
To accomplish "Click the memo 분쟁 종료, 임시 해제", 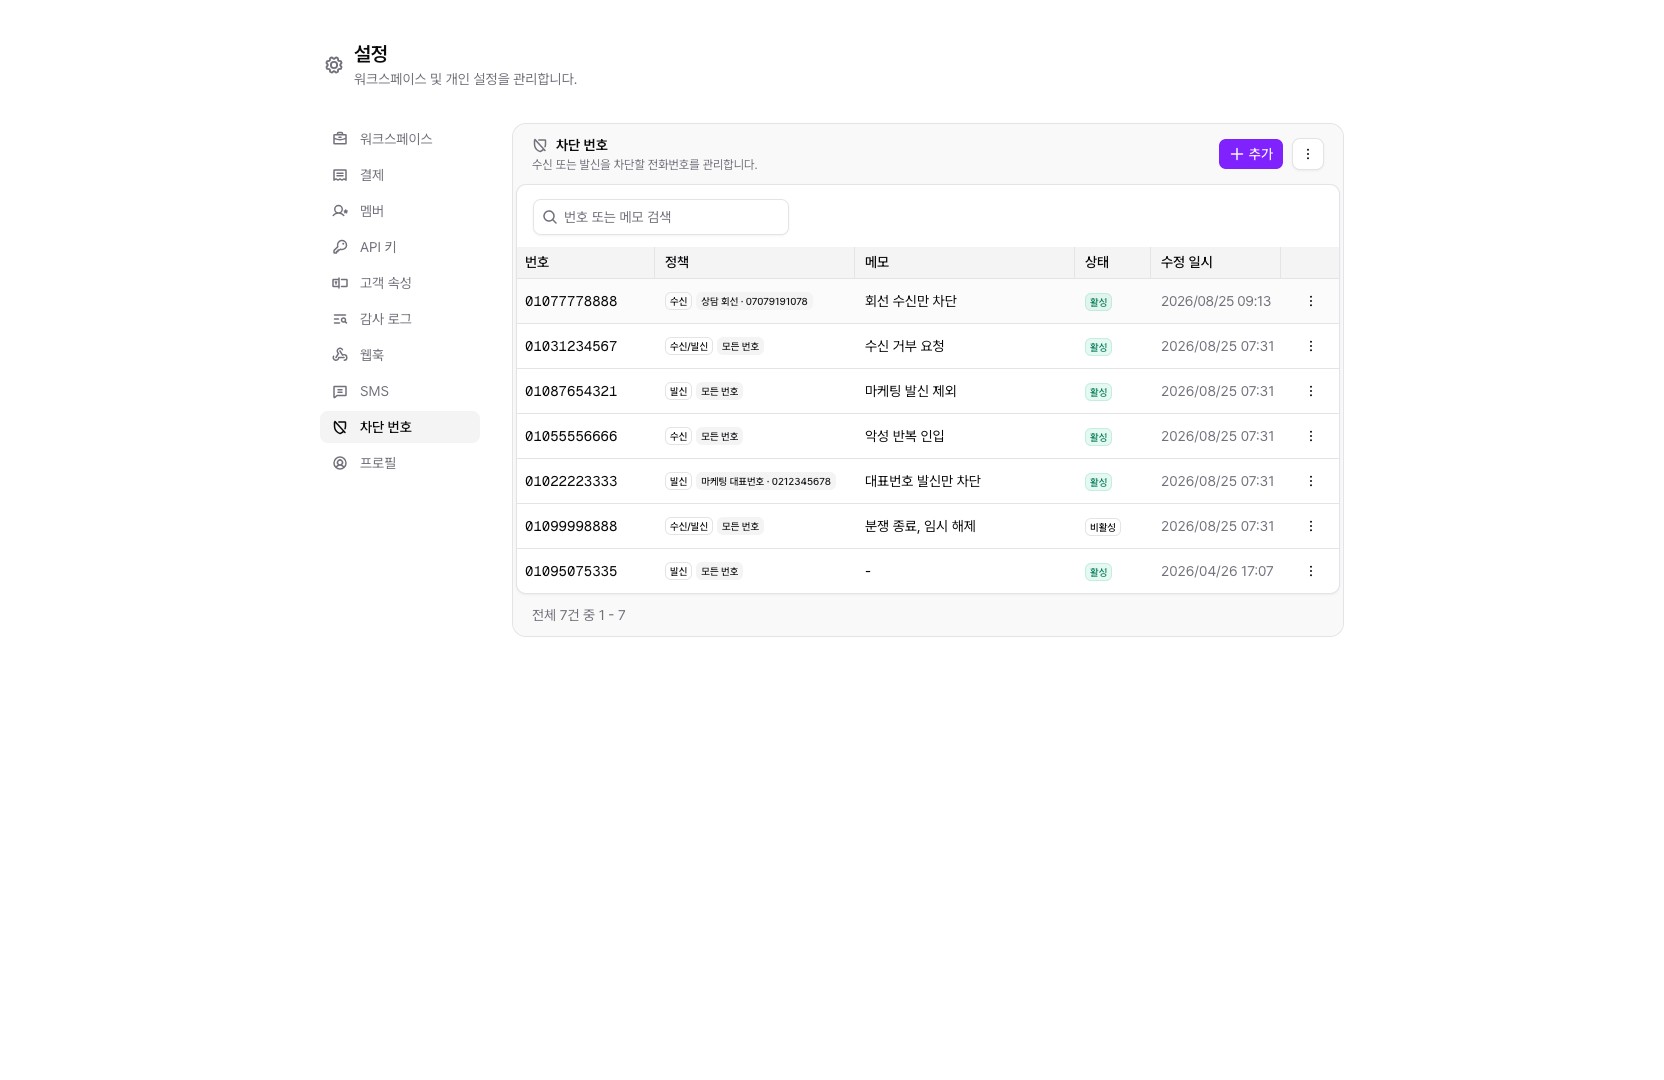I will pos(920,526).
